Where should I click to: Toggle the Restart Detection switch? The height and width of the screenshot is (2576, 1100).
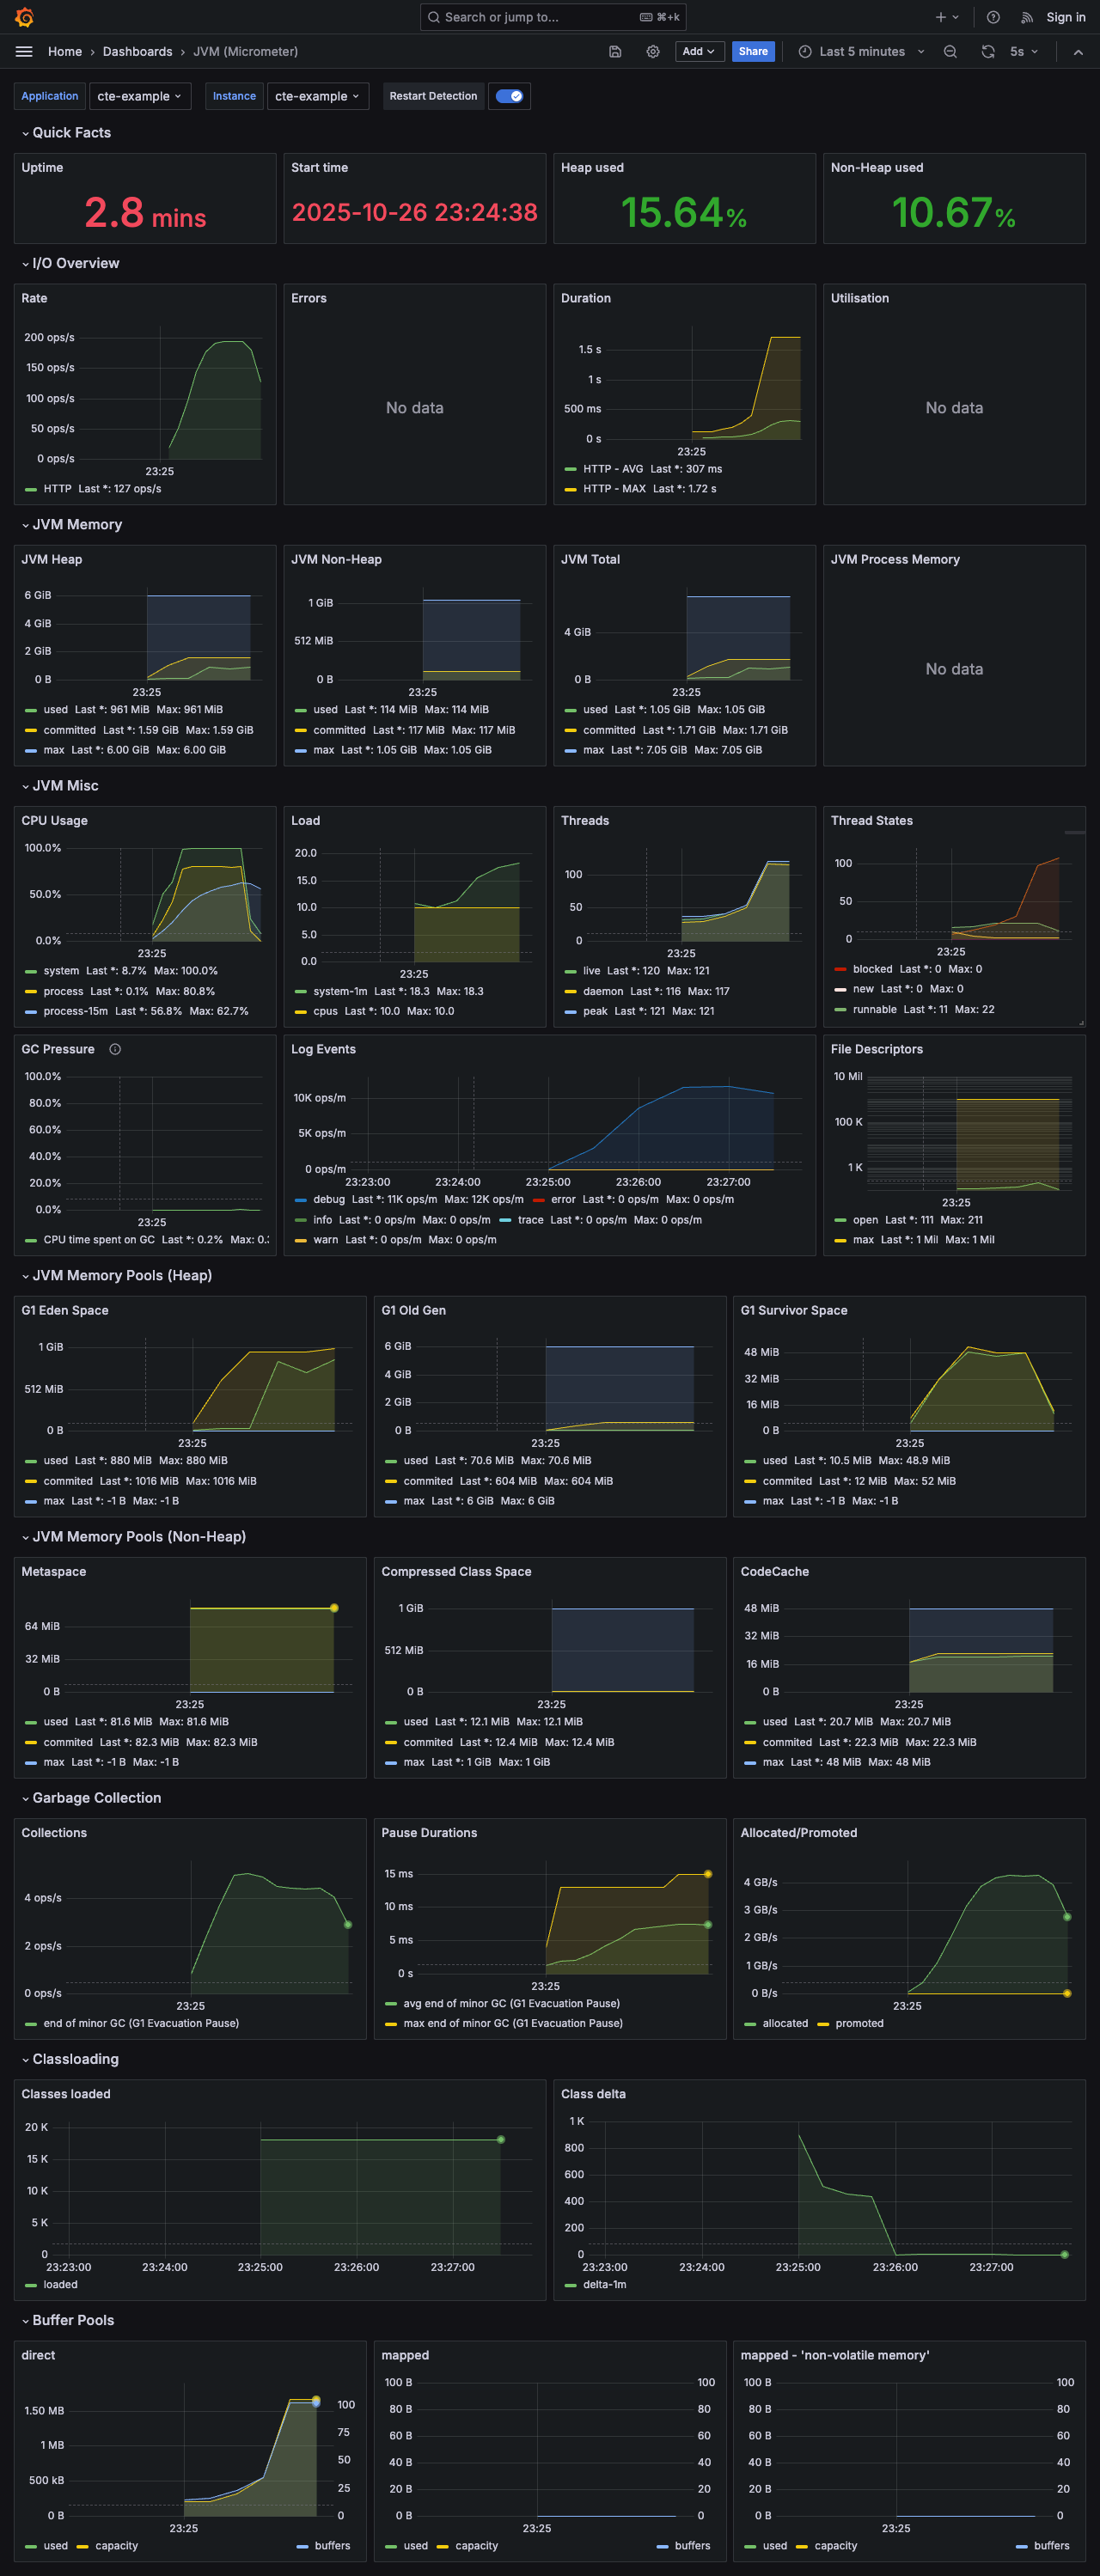click(x=509, y=96)
